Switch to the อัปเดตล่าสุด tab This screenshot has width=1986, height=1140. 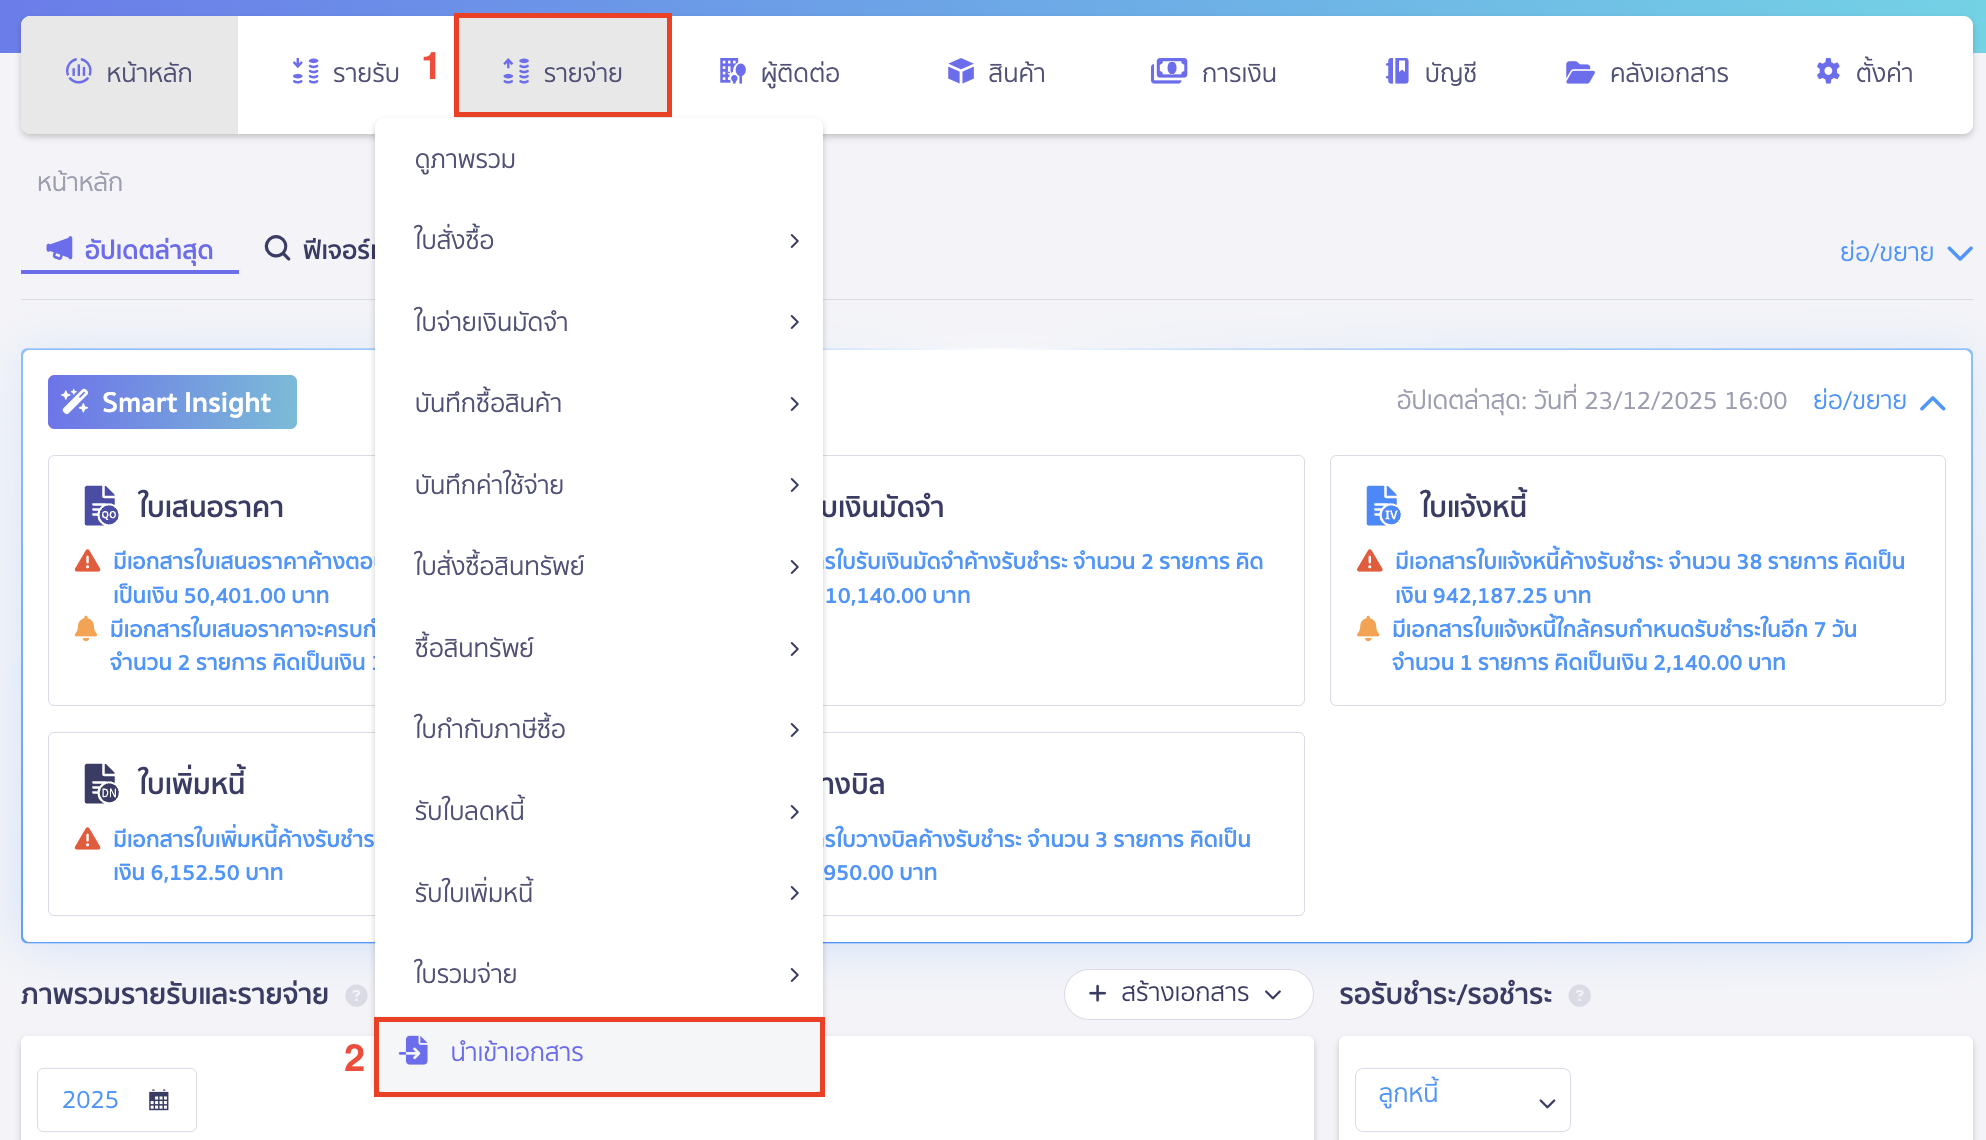coord(130,249)
